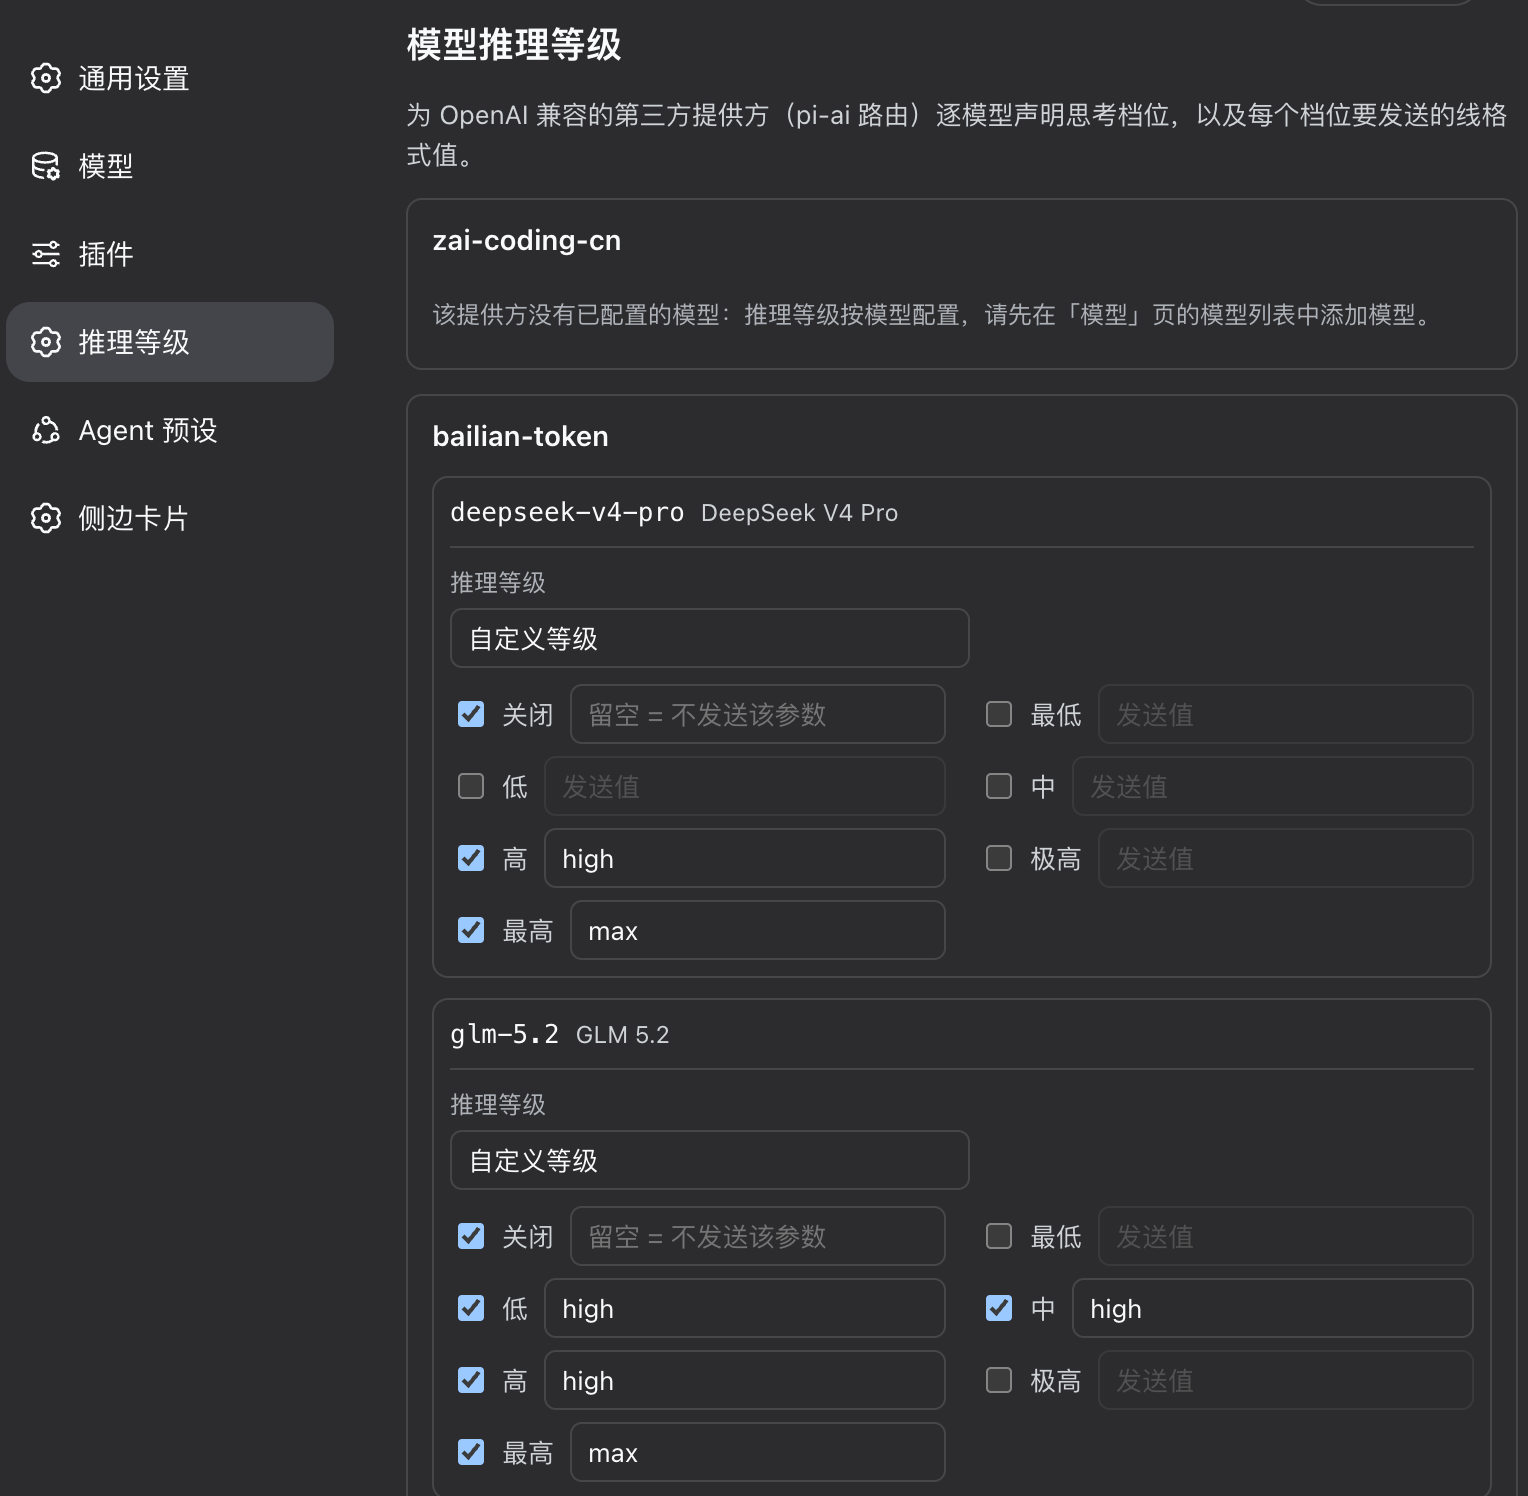Click glm-5.2 低 field containing high
This screenshot has height=1496, width=1528.
745,1308
